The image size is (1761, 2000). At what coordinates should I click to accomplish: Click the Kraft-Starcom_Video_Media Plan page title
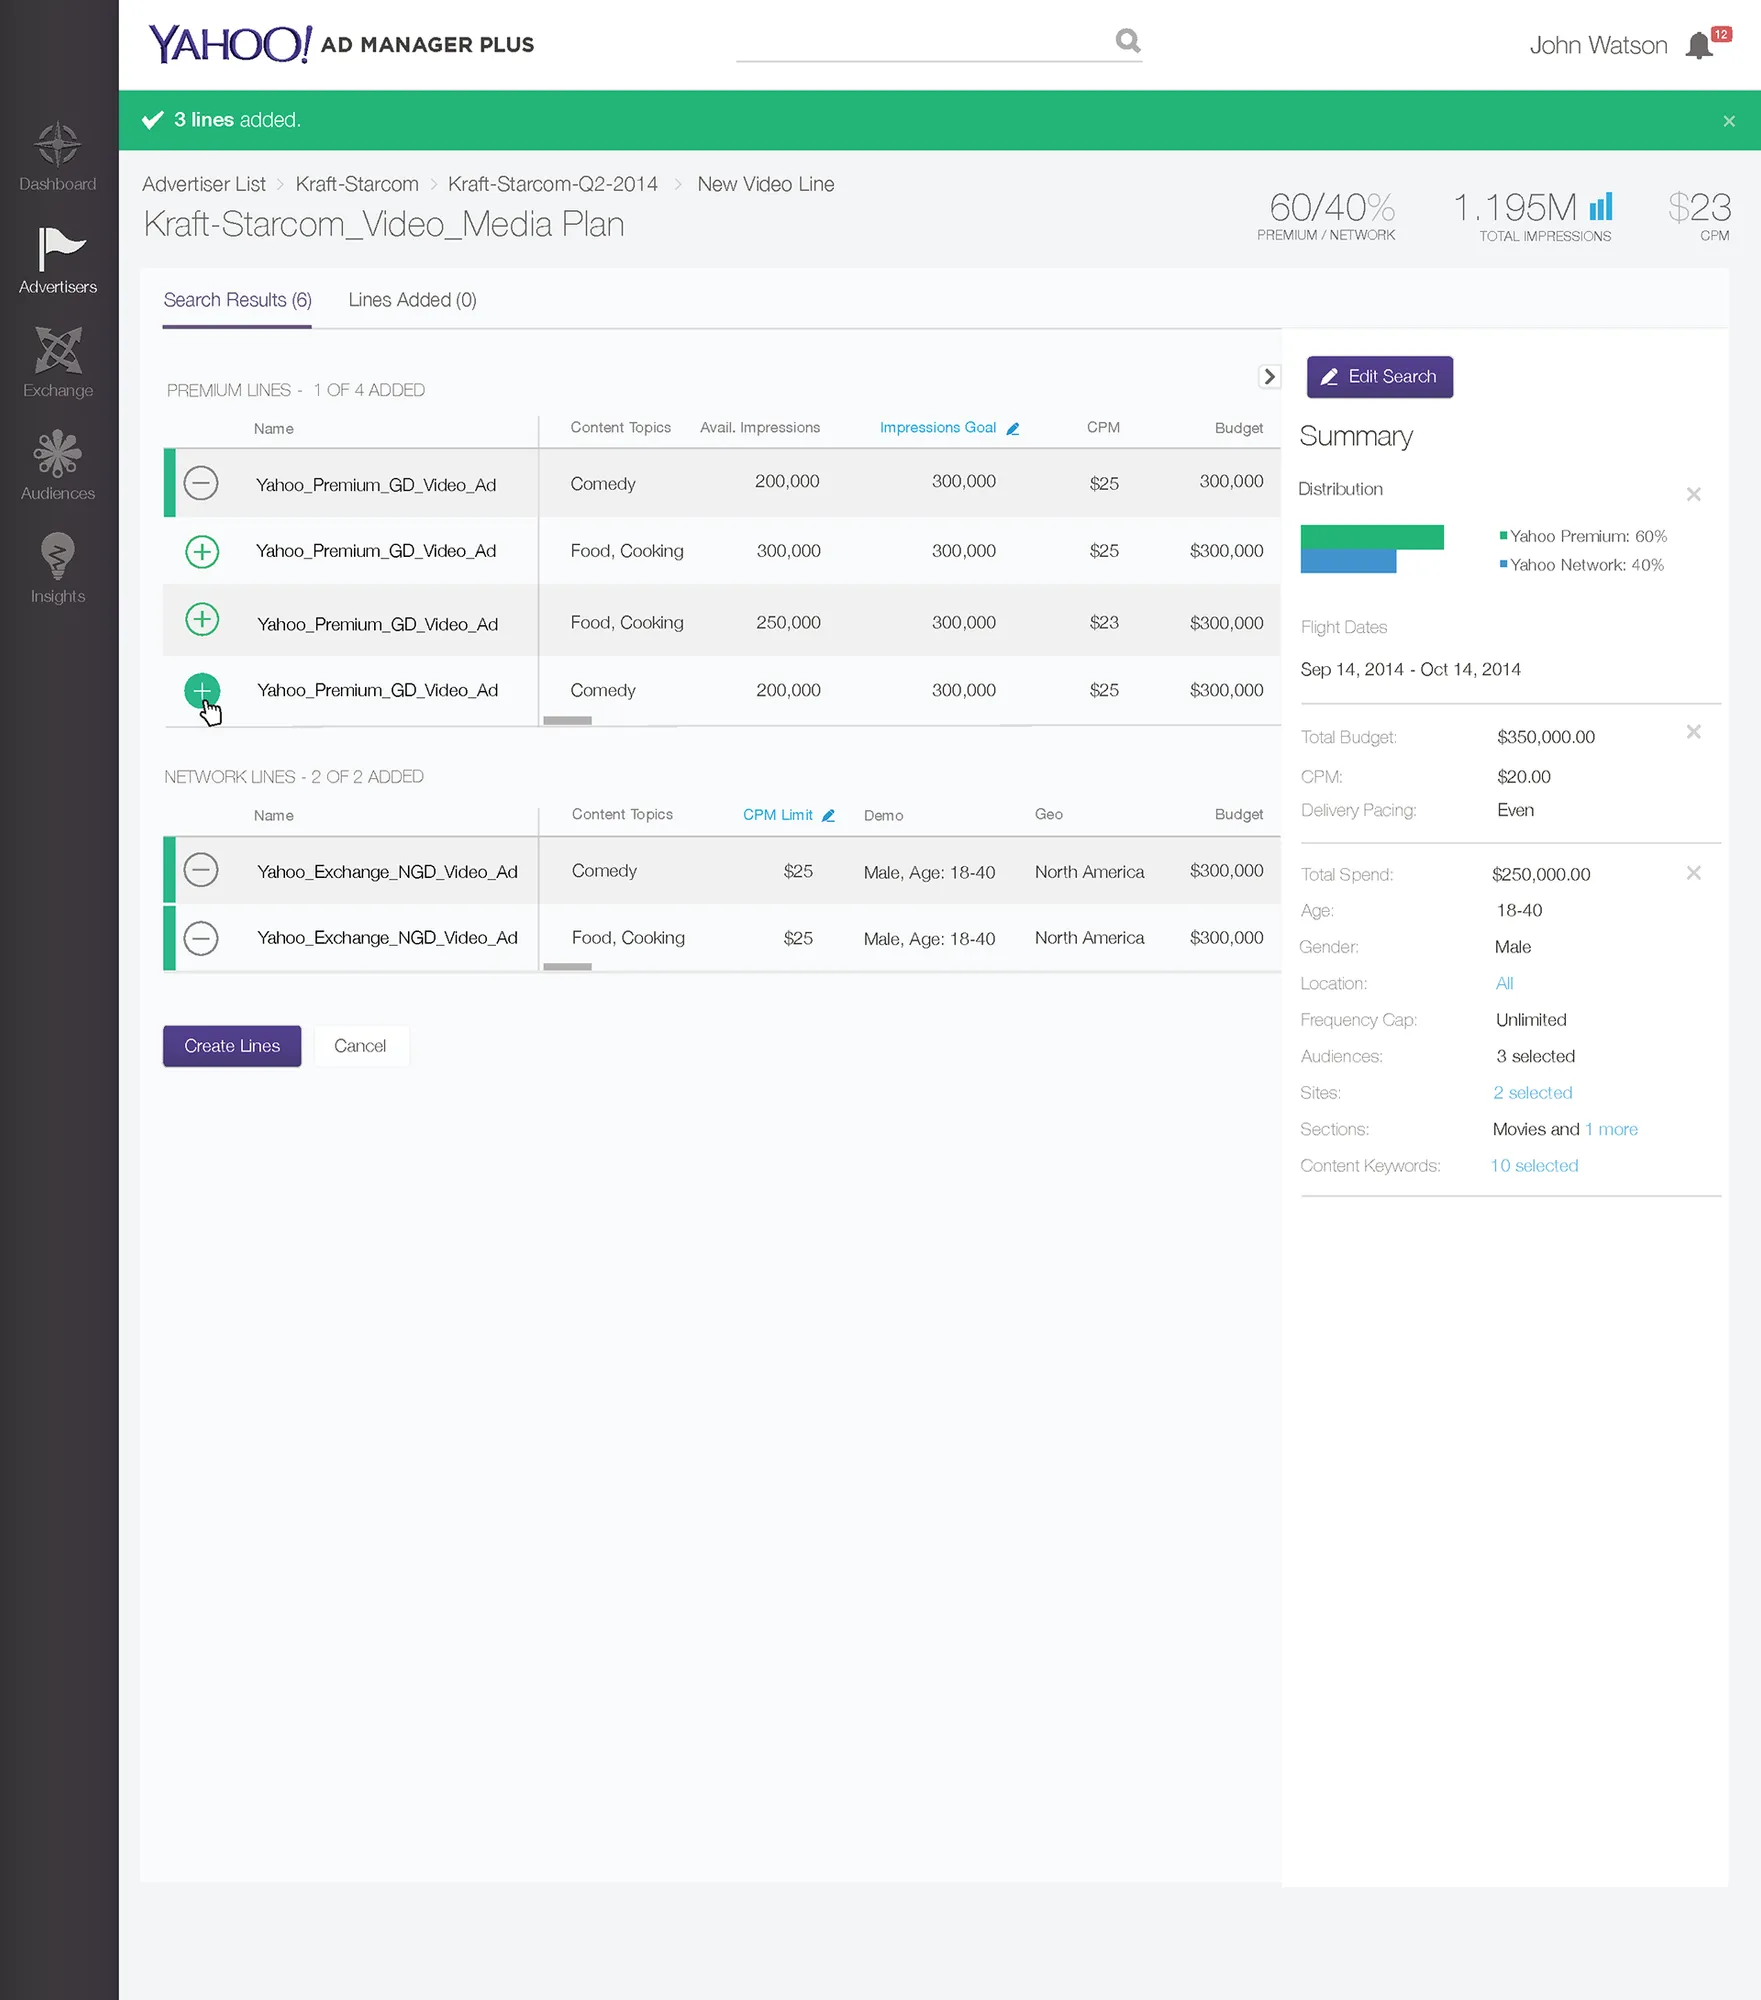384,224
